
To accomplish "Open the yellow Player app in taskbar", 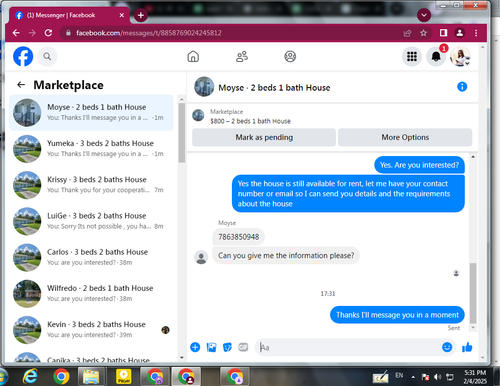I will pyautogui.click(x=123, y=377).
